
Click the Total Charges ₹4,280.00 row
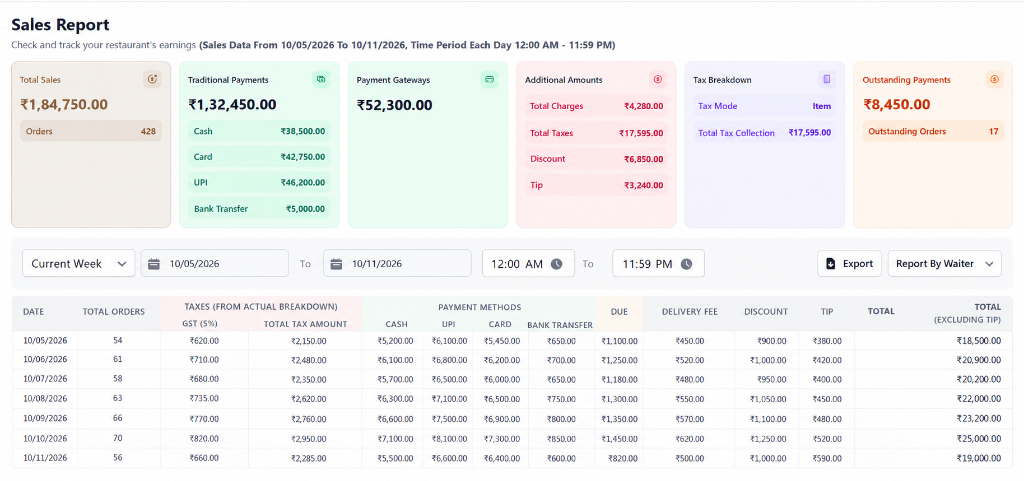click(596, 106)
